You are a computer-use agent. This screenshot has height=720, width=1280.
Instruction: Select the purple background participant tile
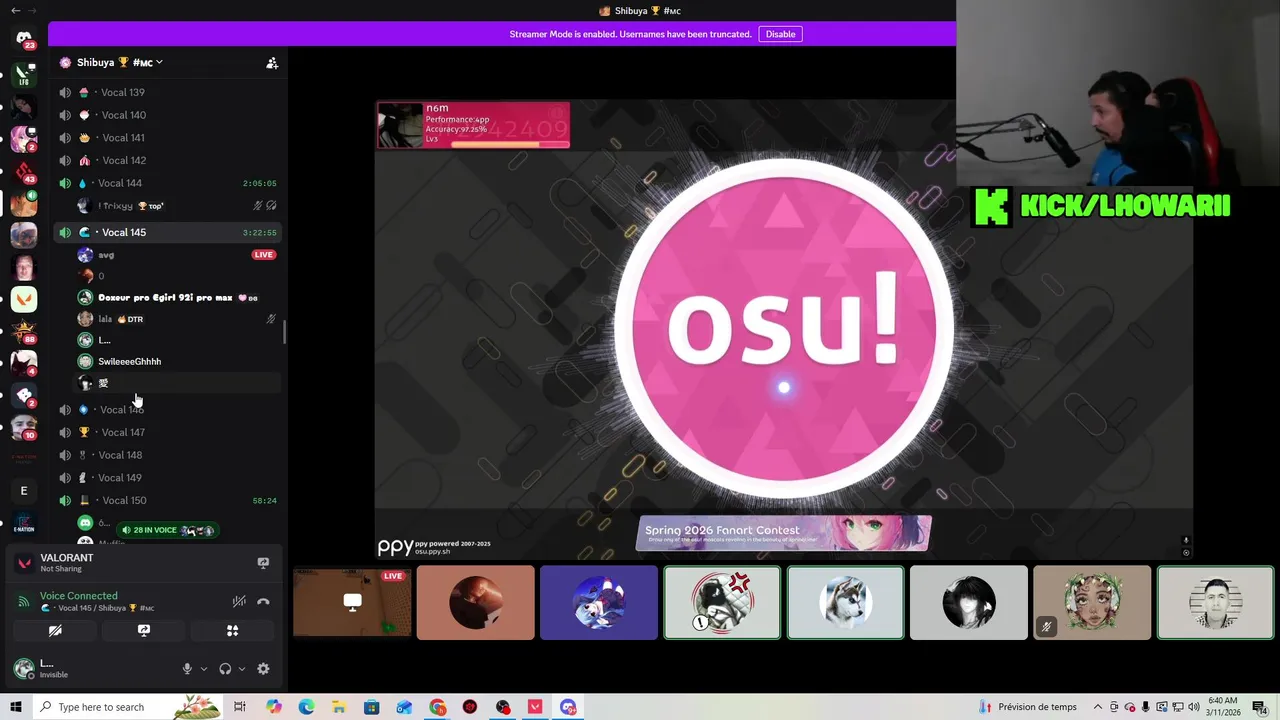[x=599, y=602]
